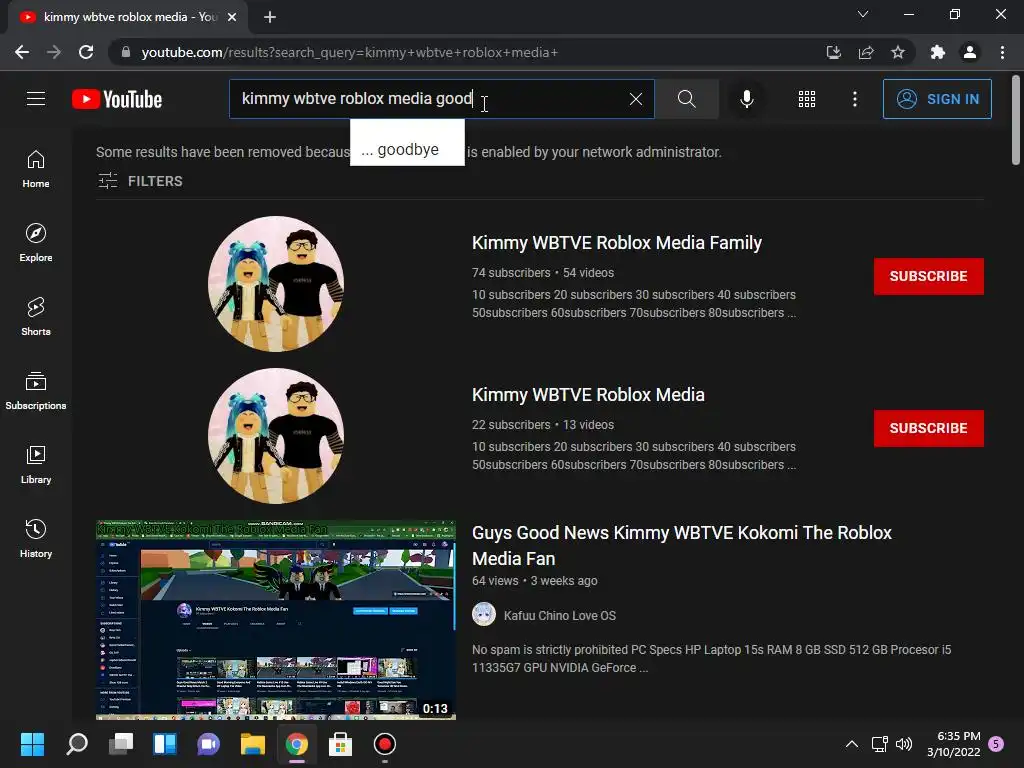The image size is (1024, 768).
Task: Open Subscriptions in sidebar
Action: click(x=36, y=391)
